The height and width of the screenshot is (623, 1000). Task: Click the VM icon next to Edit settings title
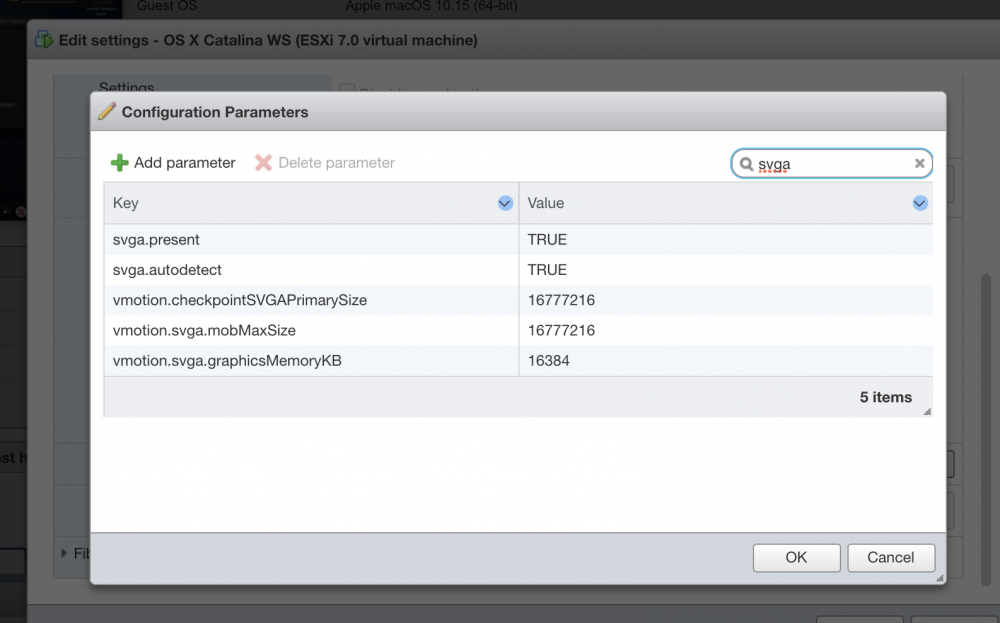point(44,40)
